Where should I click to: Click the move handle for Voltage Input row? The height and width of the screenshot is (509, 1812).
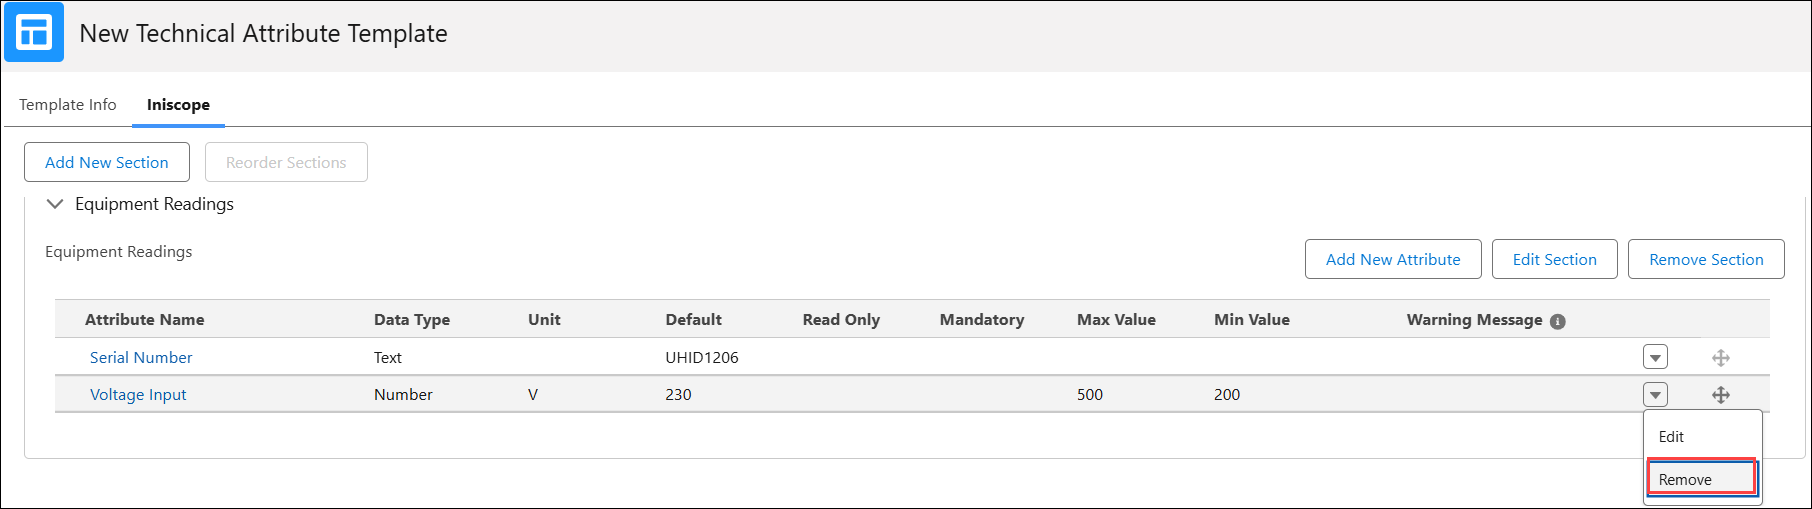tap(1720, 395)
